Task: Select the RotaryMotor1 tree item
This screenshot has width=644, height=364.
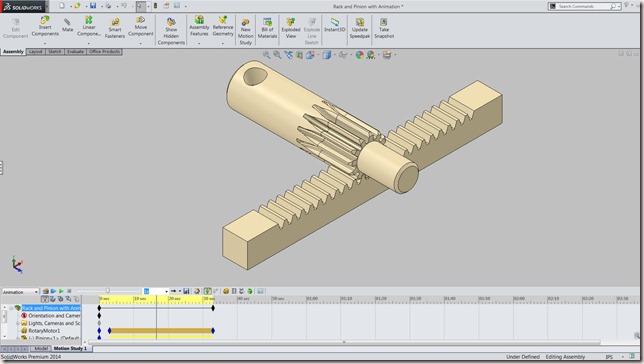Action: (44, 331)
